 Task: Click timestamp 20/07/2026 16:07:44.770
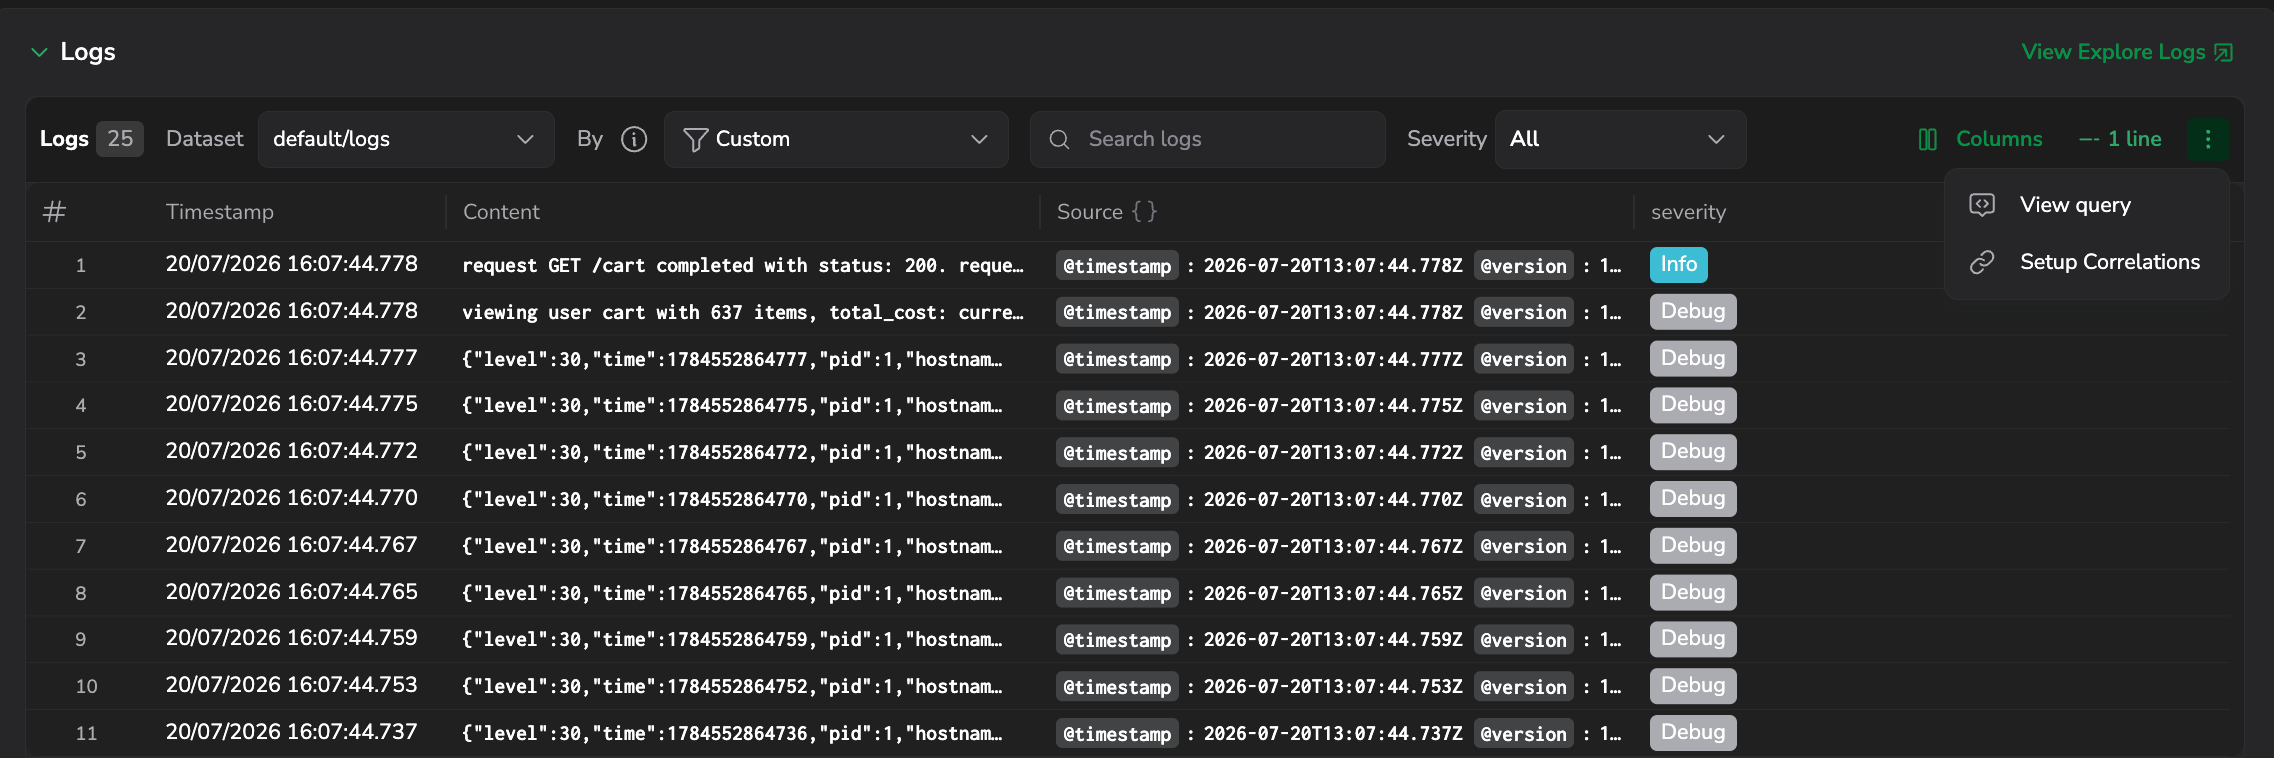tap(292, 498)
